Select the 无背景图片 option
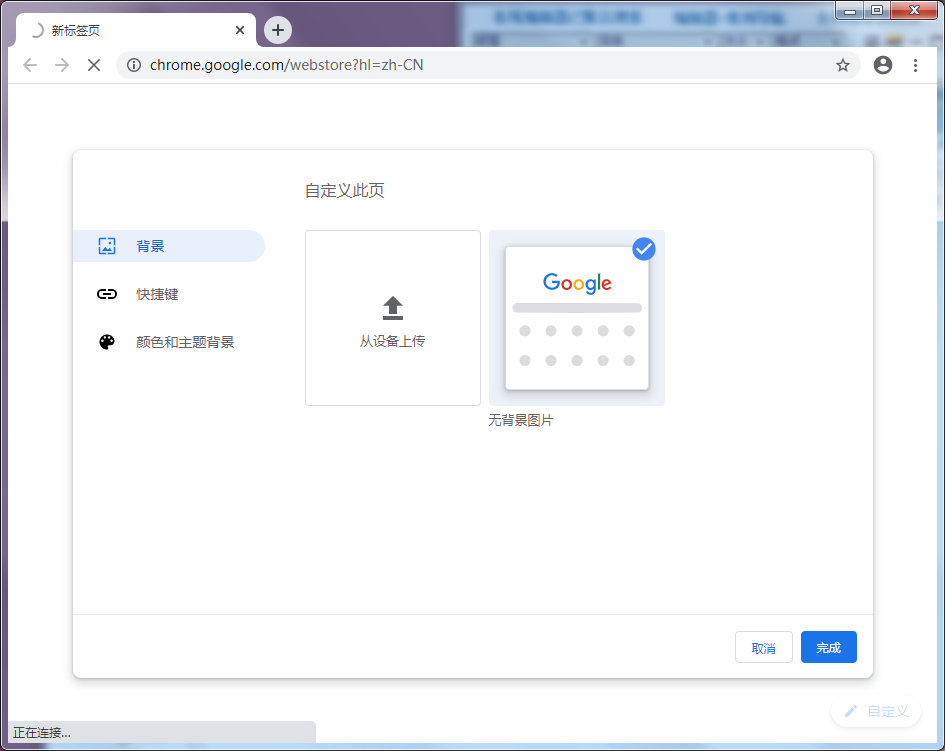 click(x=577, y=318)
